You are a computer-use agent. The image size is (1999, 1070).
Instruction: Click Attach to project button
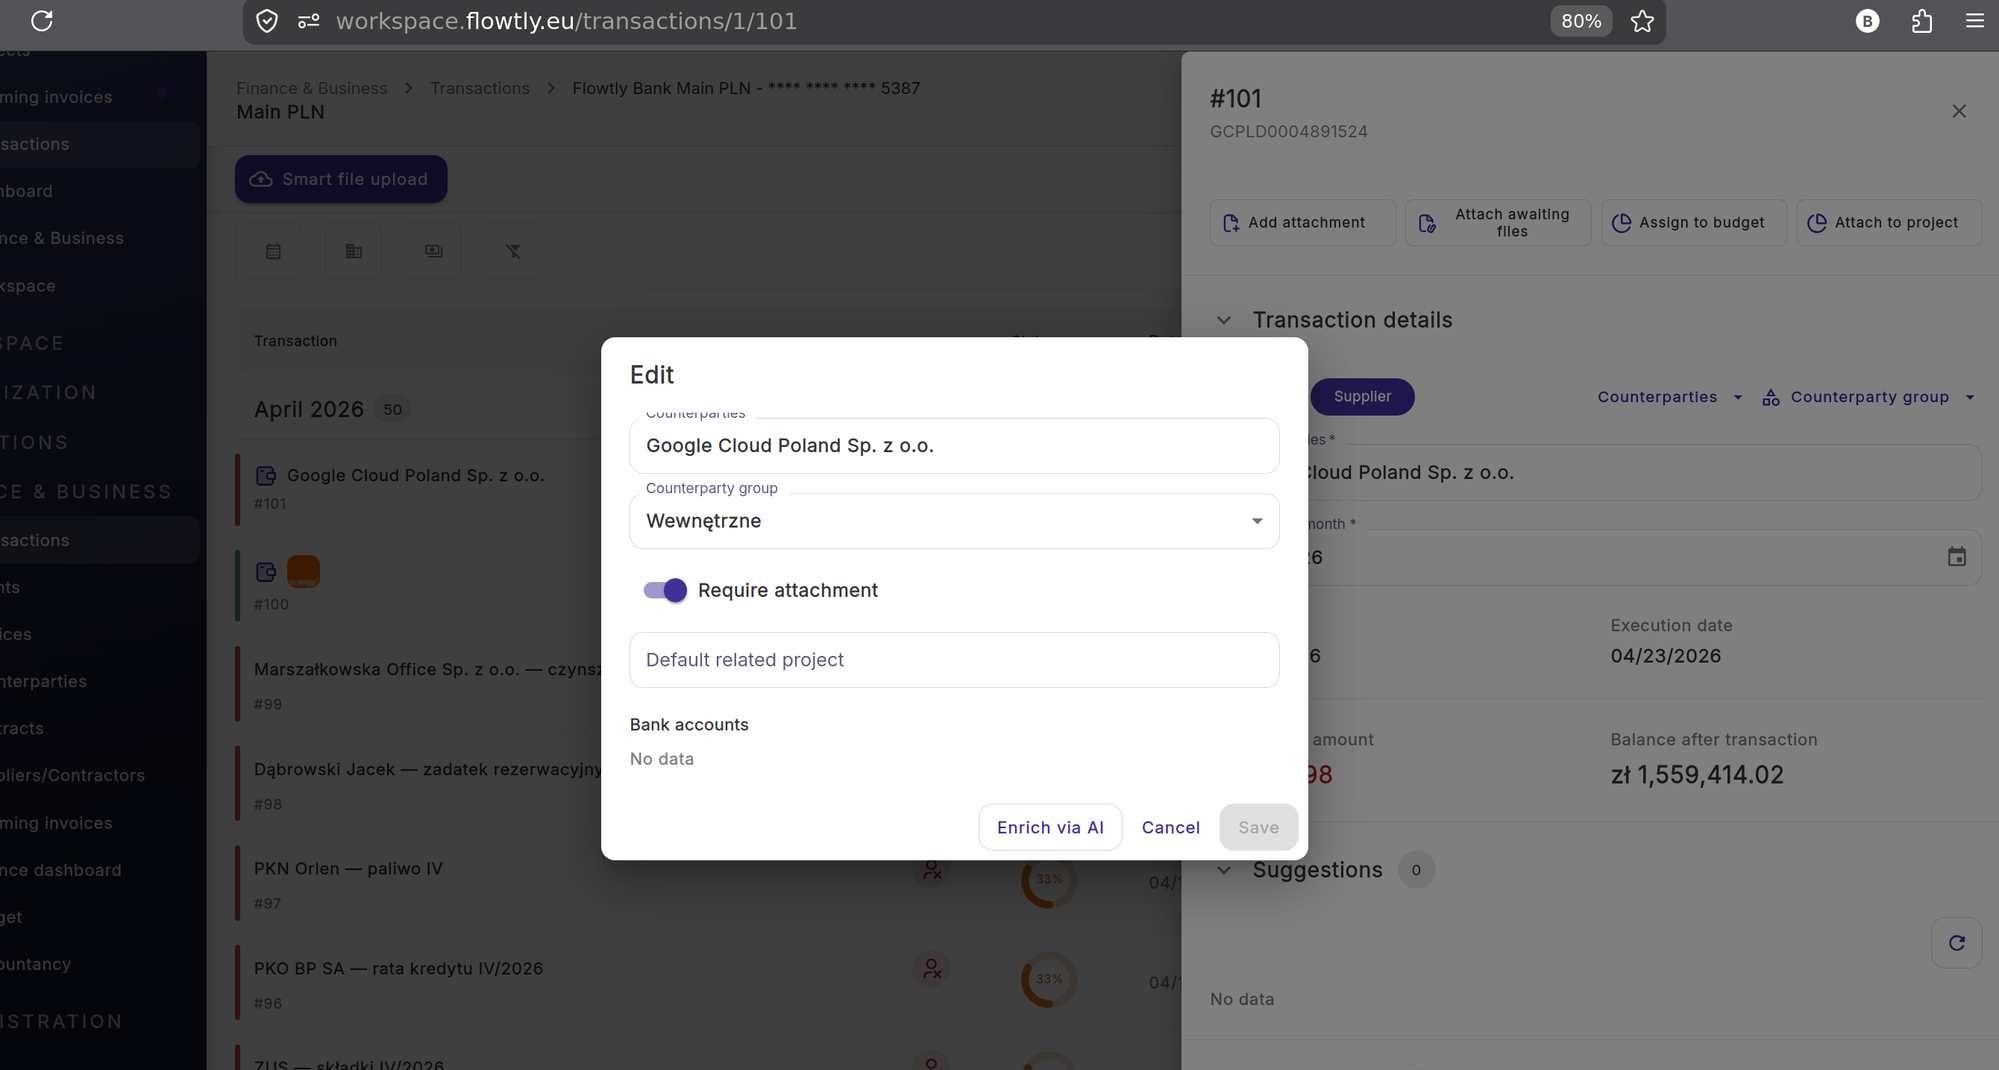1888,222
